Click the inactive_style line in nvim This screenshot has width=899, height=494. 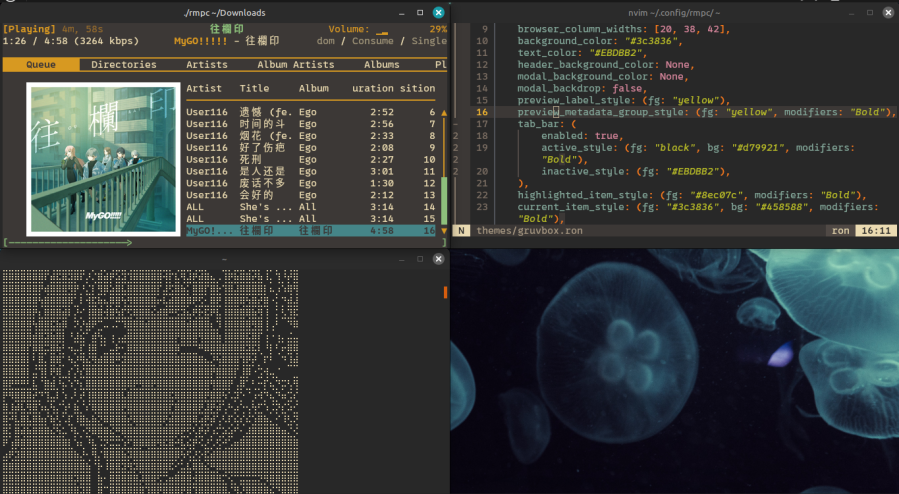tap(636, 171)
